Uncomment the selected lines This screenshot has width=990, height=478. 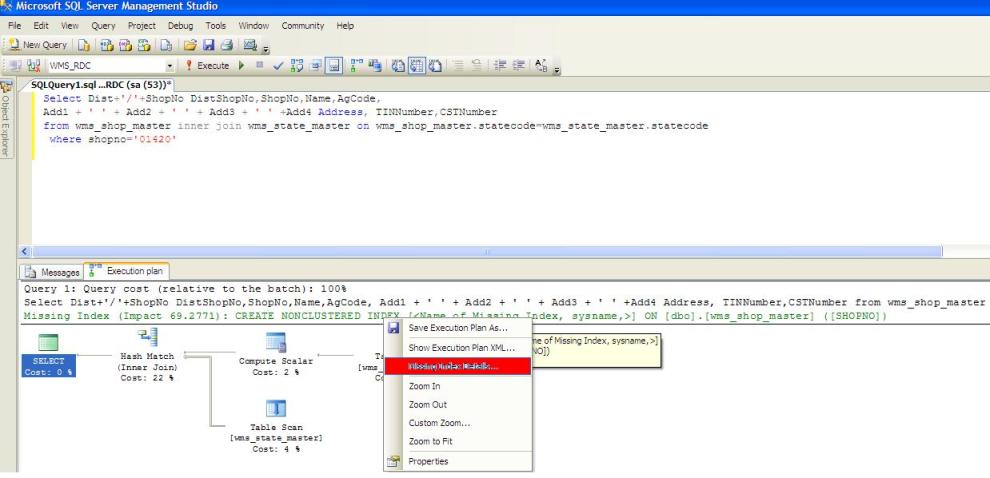click(x=477, y=66)
